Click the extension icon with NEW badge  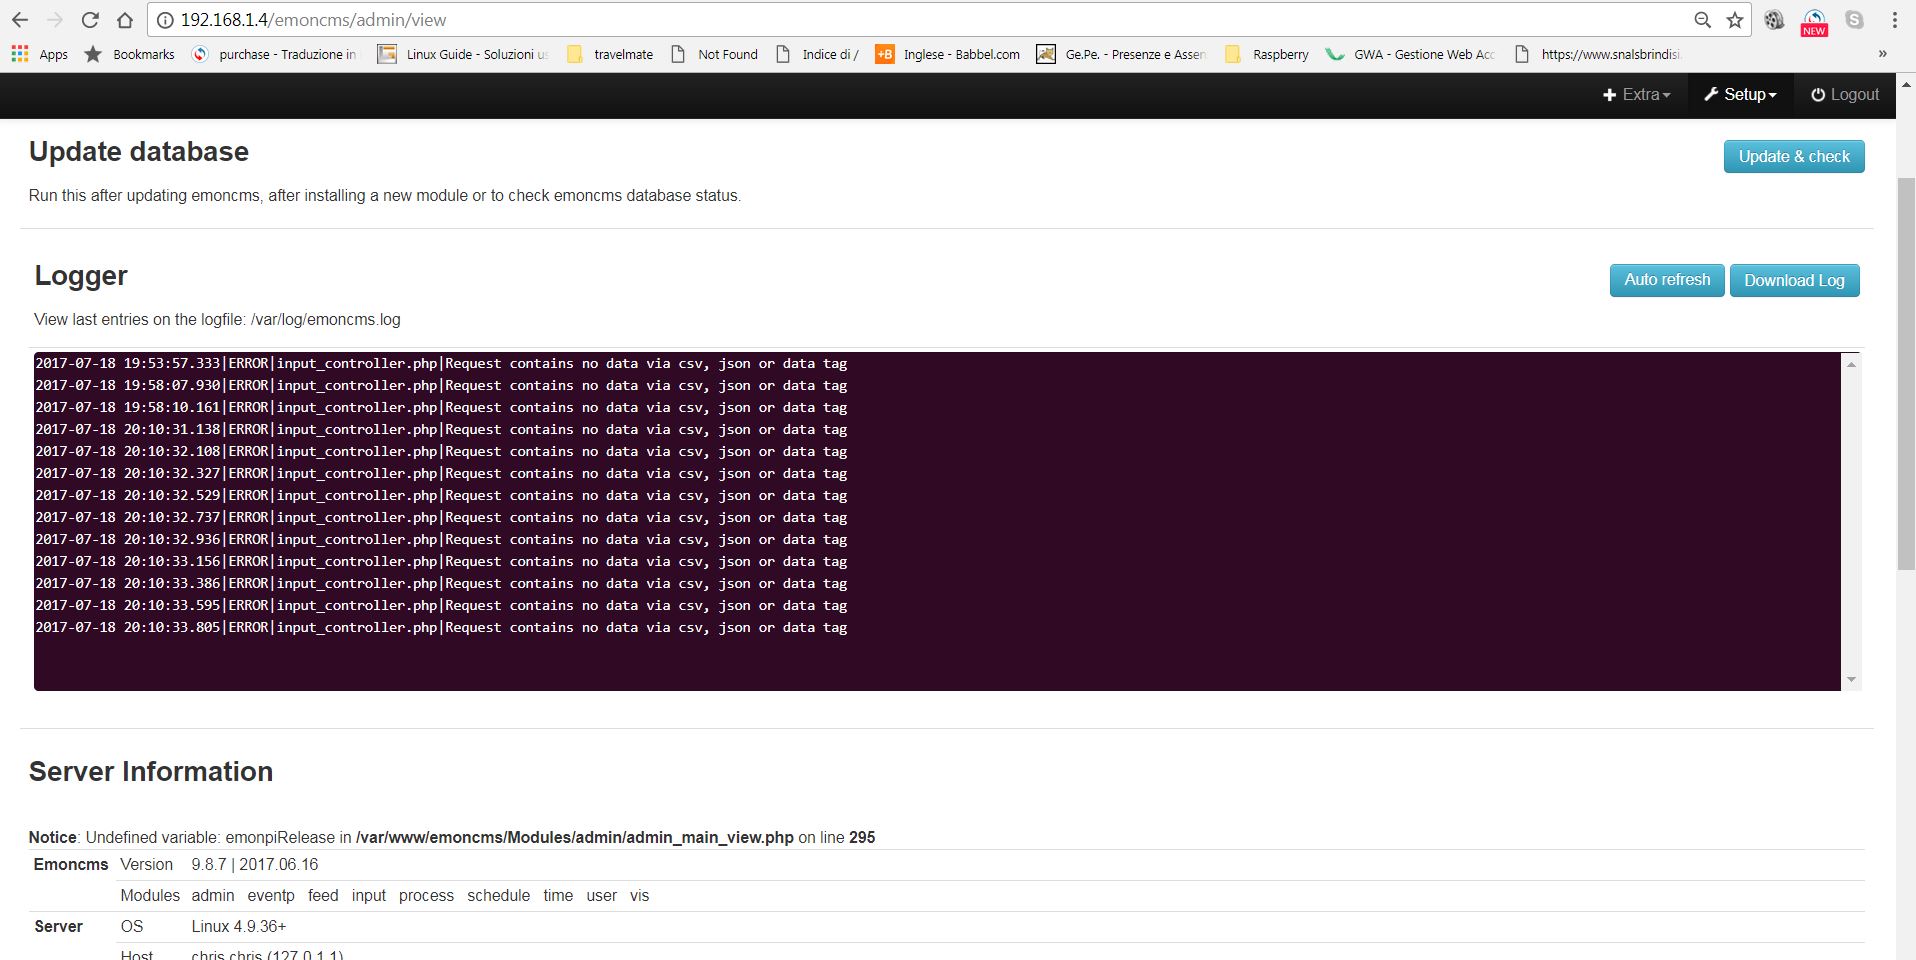1814,21
